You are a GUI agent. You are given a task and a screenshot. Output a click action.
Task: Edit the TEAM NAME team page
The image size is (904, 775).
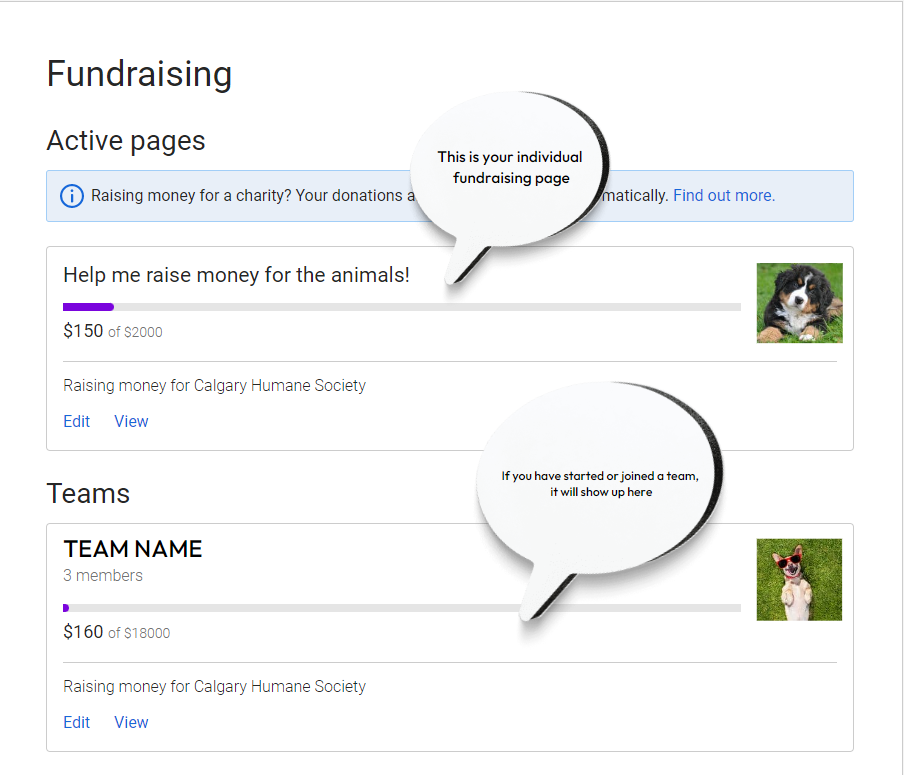pyautogui.click(x=77, y=722)
